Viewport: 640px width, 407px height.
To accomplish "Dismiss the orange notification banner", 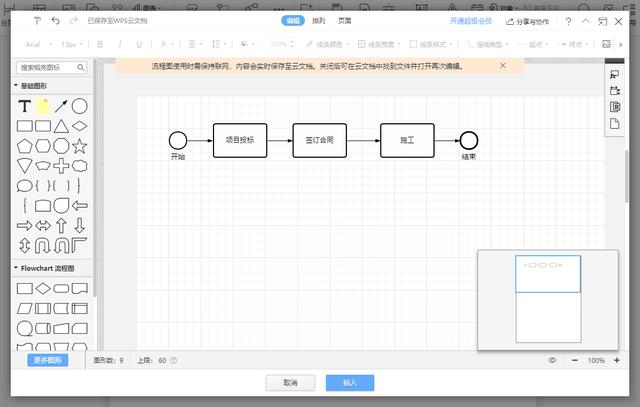I will (x=503, y=65).
